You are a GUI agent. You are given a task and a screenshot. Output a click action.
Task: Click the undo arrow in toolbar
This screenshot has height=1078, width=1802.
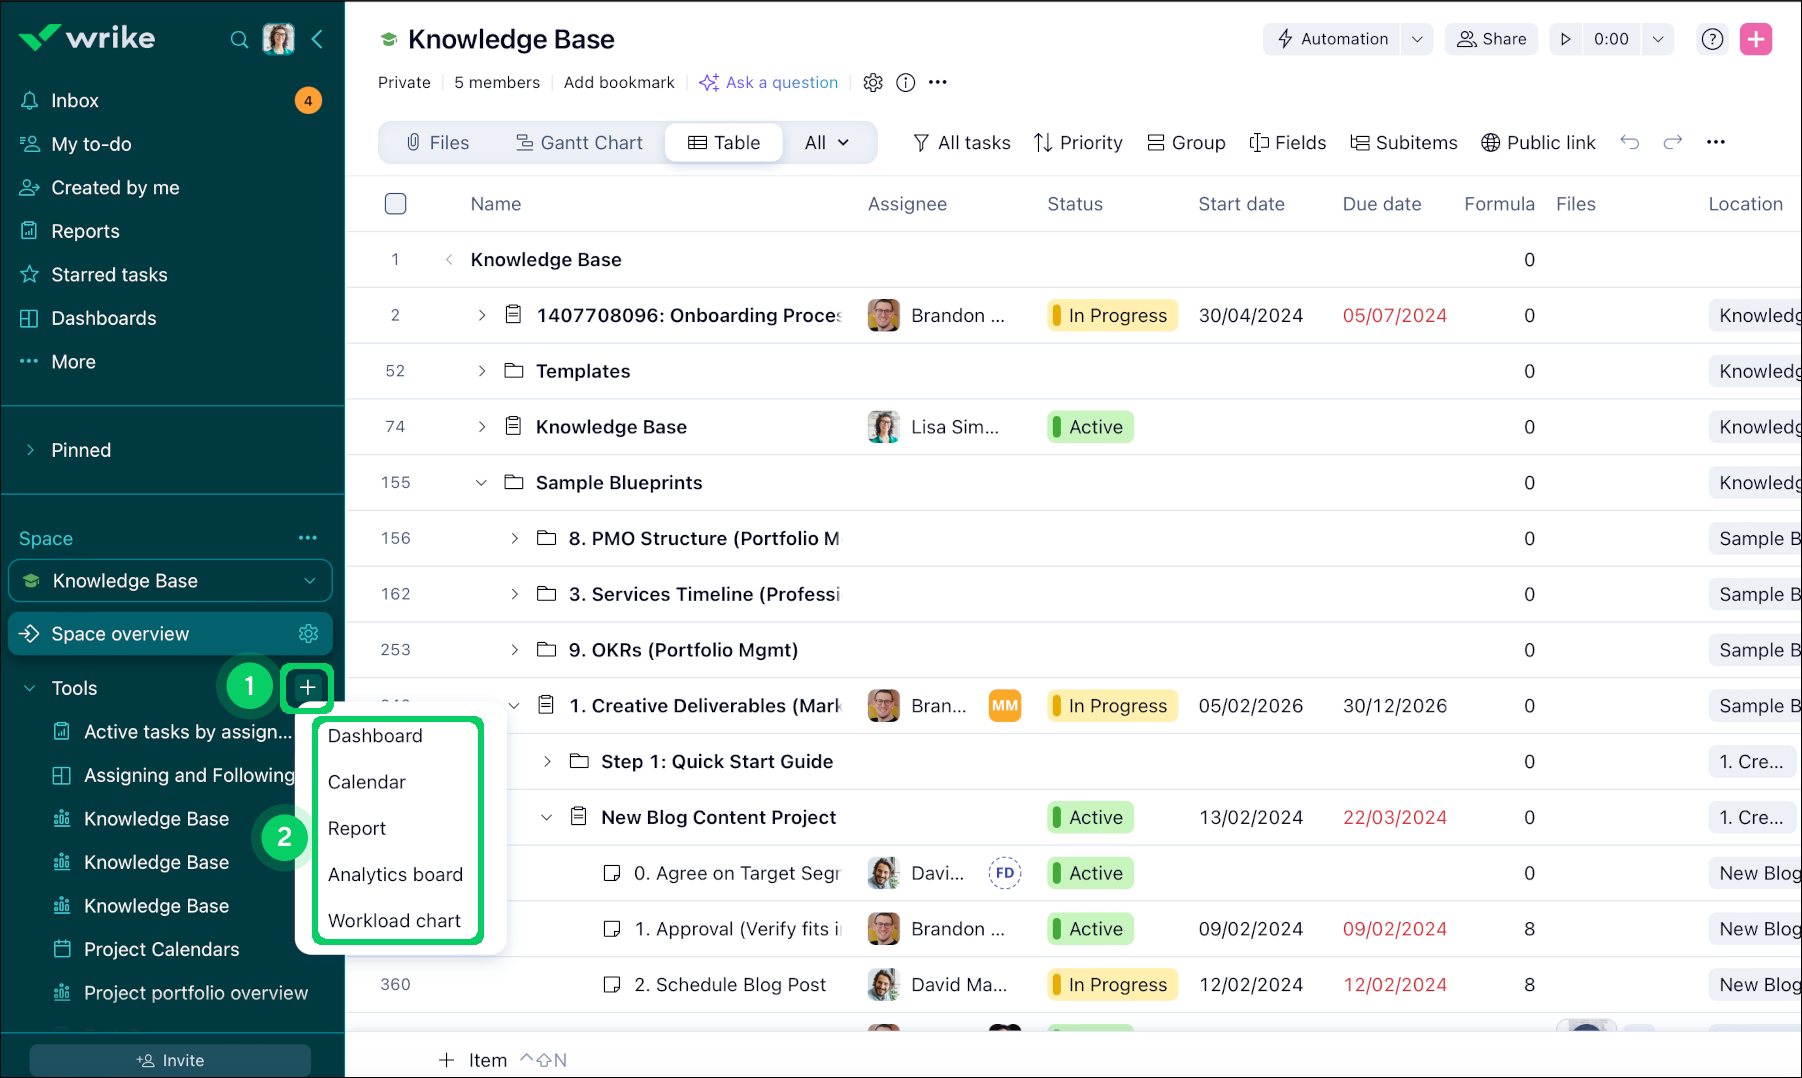pos(1630,142)
